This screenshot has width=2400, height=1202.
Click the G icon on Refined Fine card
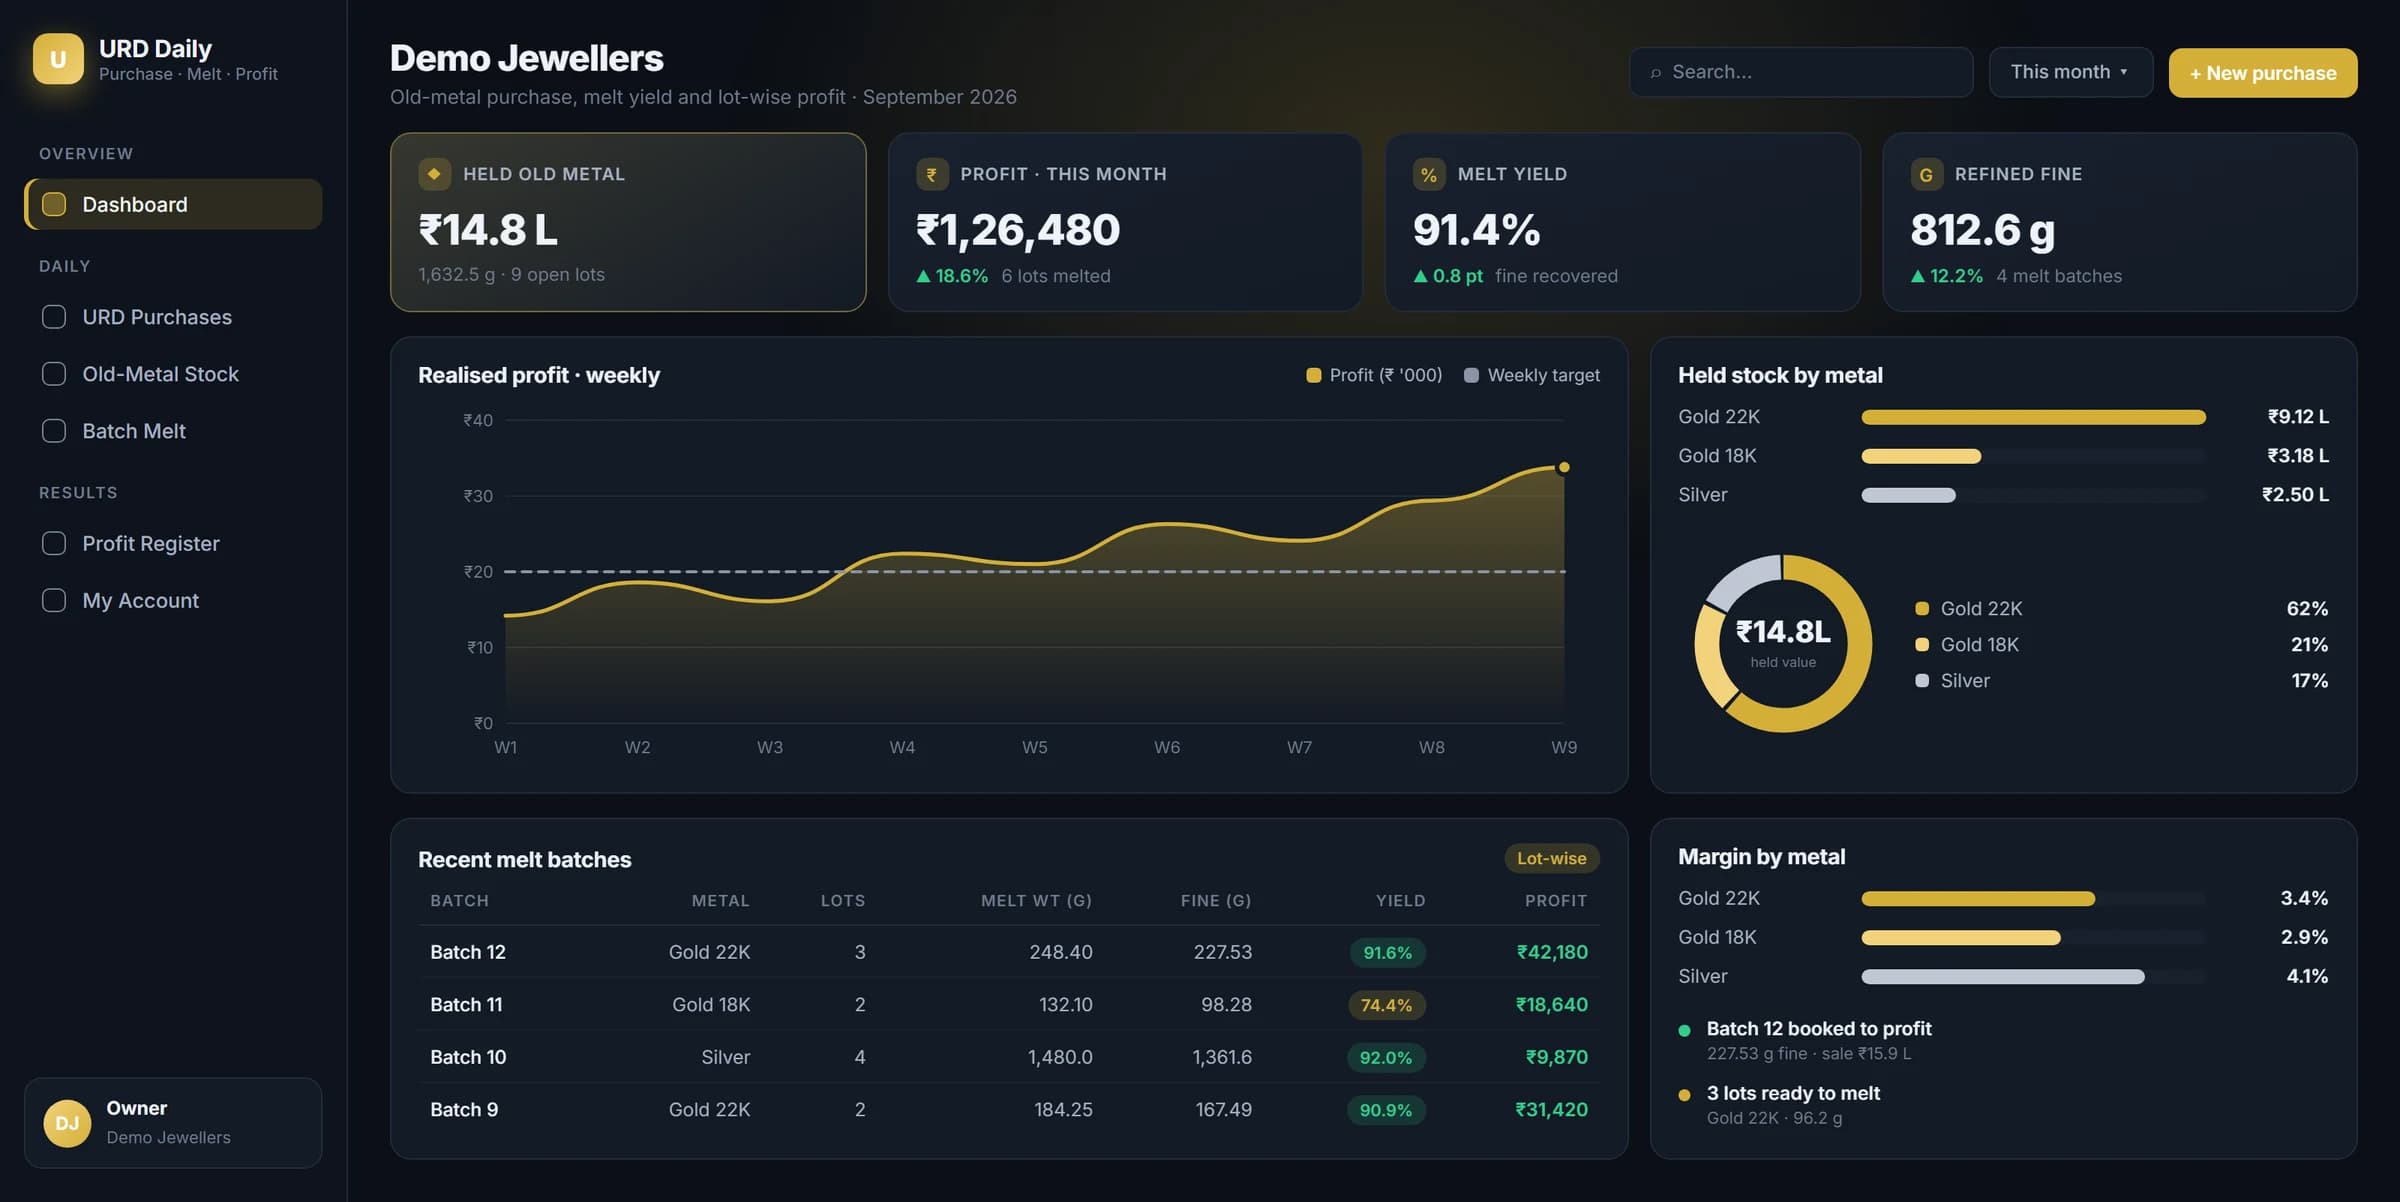[x=1926, y=174]
